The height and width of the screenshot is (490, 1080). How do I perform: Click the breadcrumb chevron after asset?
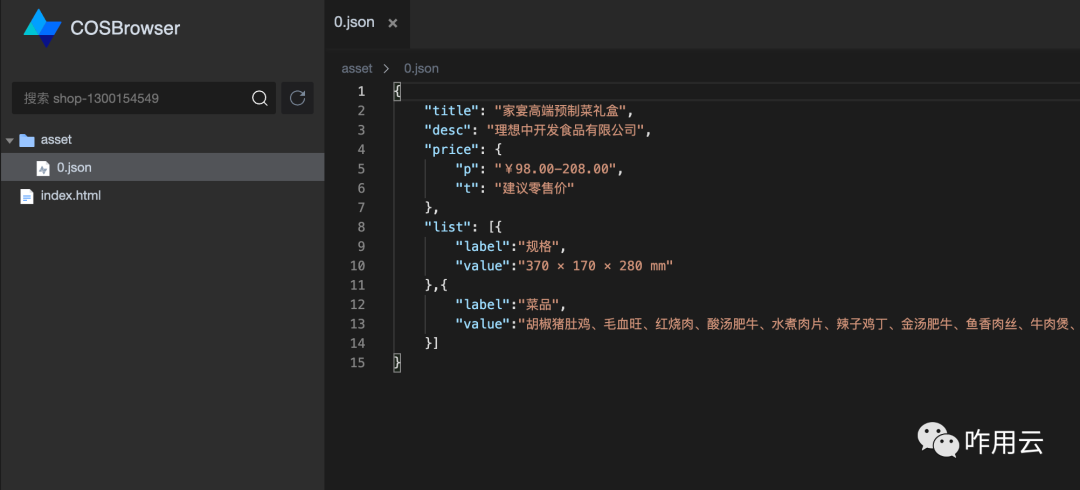386,69
